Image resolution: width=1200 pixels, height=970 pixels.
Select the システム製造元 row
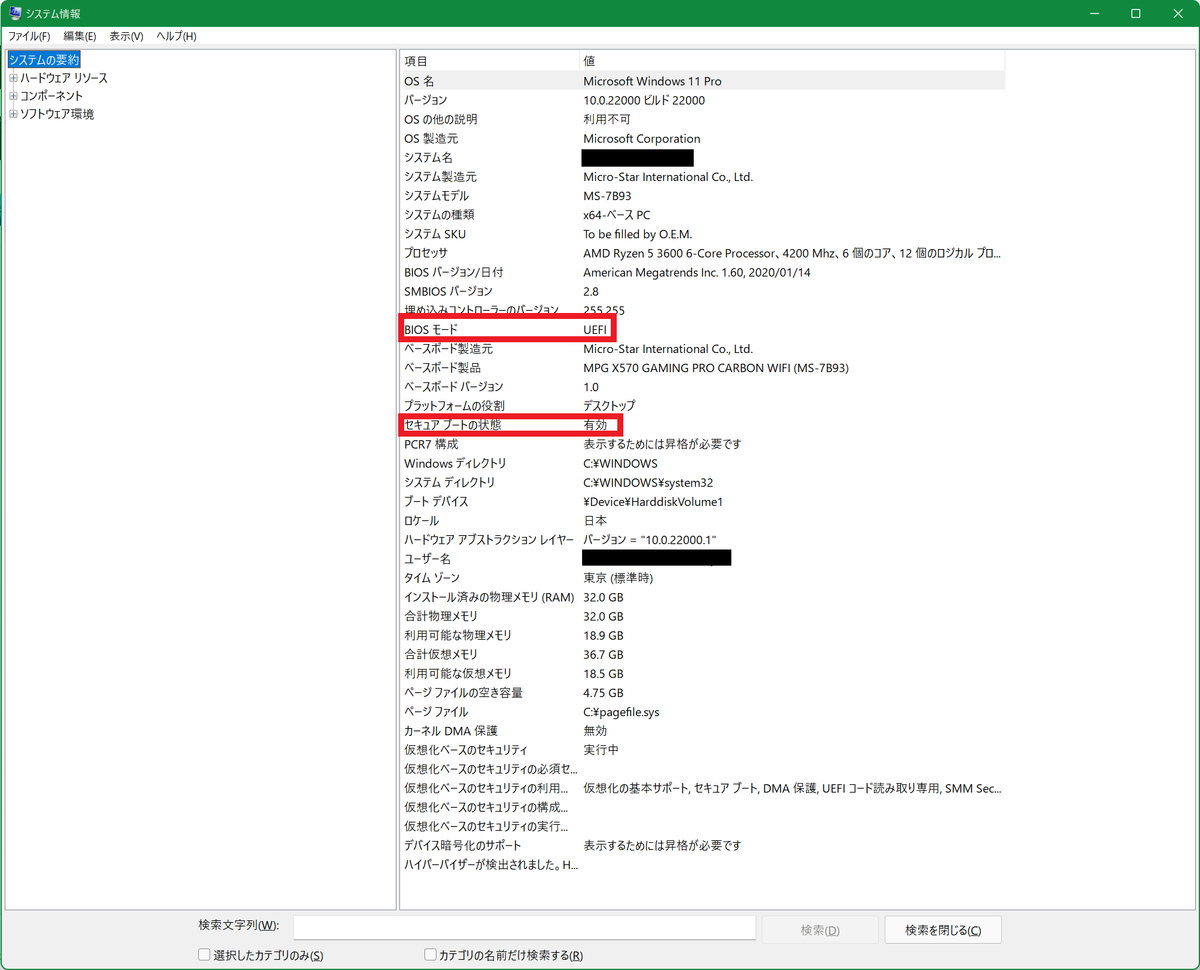click(x=702, y=177)
